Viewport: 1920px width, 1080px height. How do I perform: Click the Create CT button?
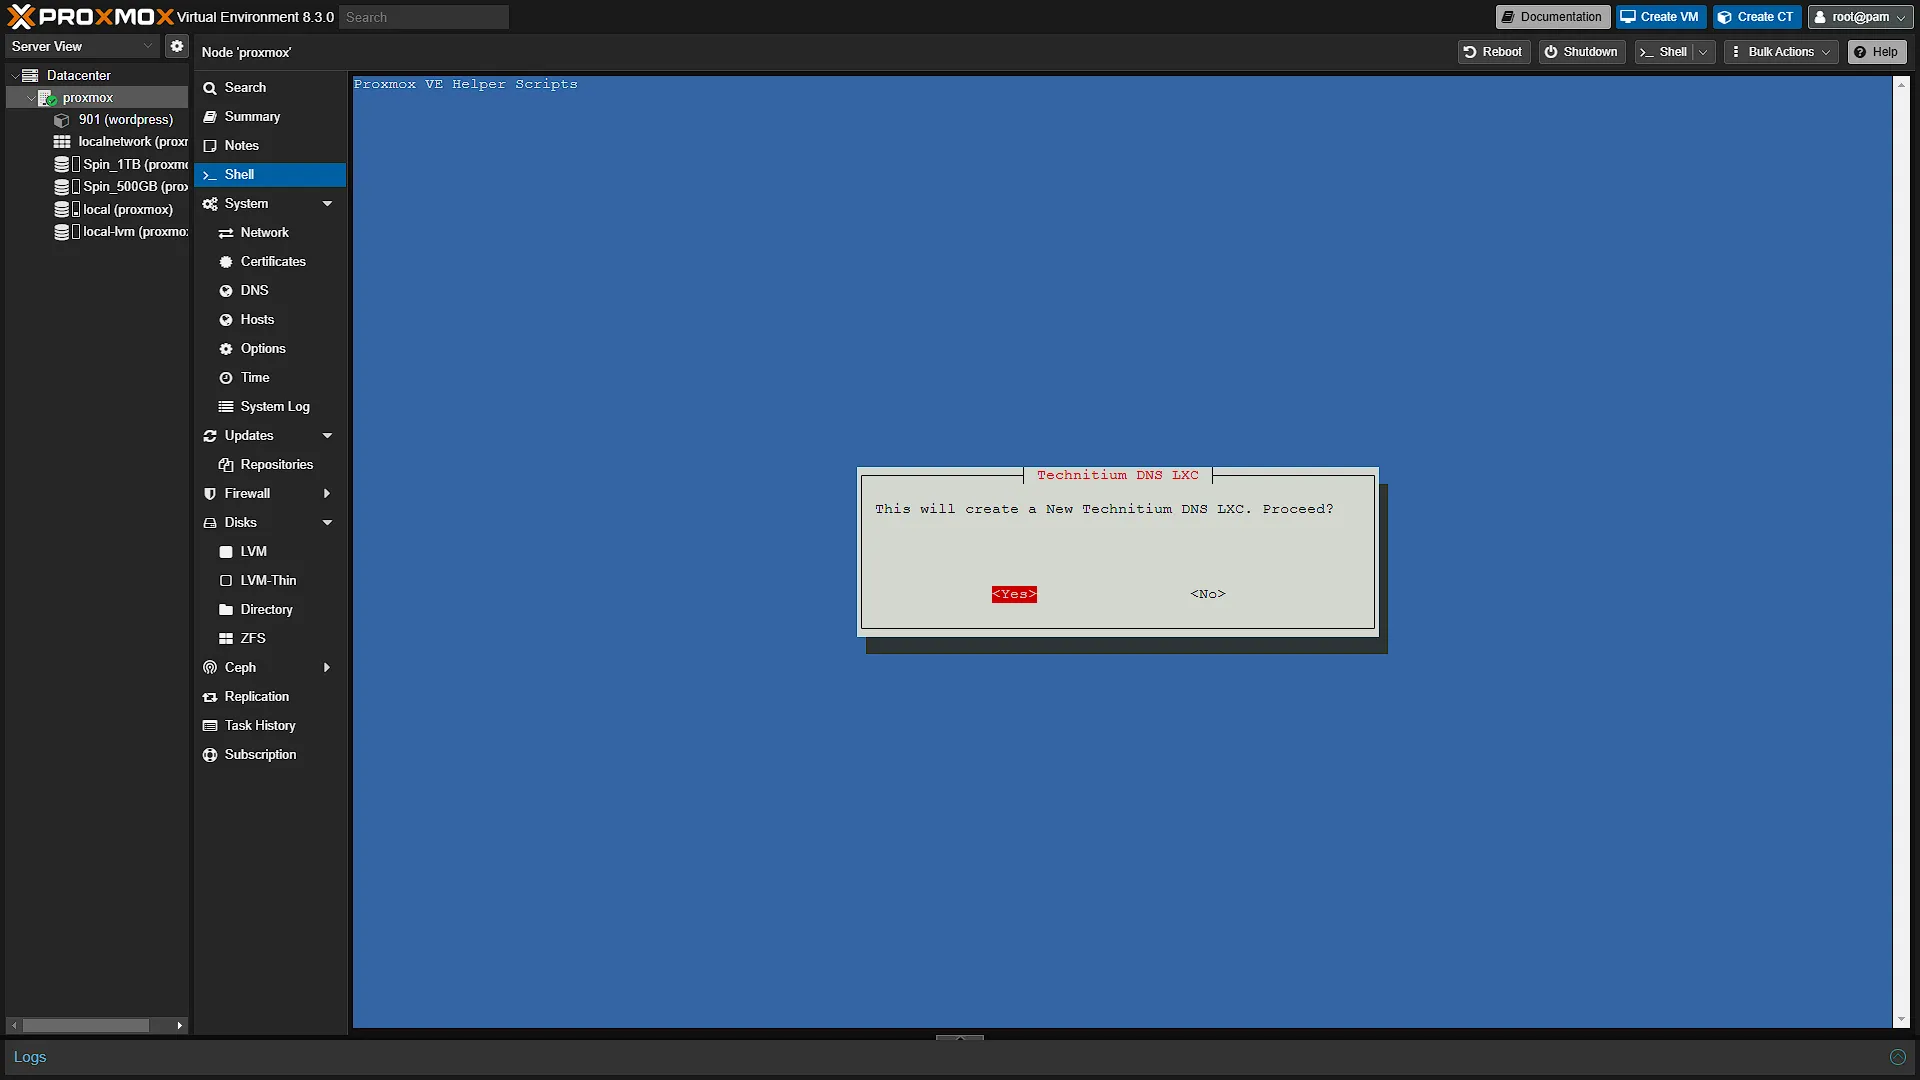pos(1757,17)
